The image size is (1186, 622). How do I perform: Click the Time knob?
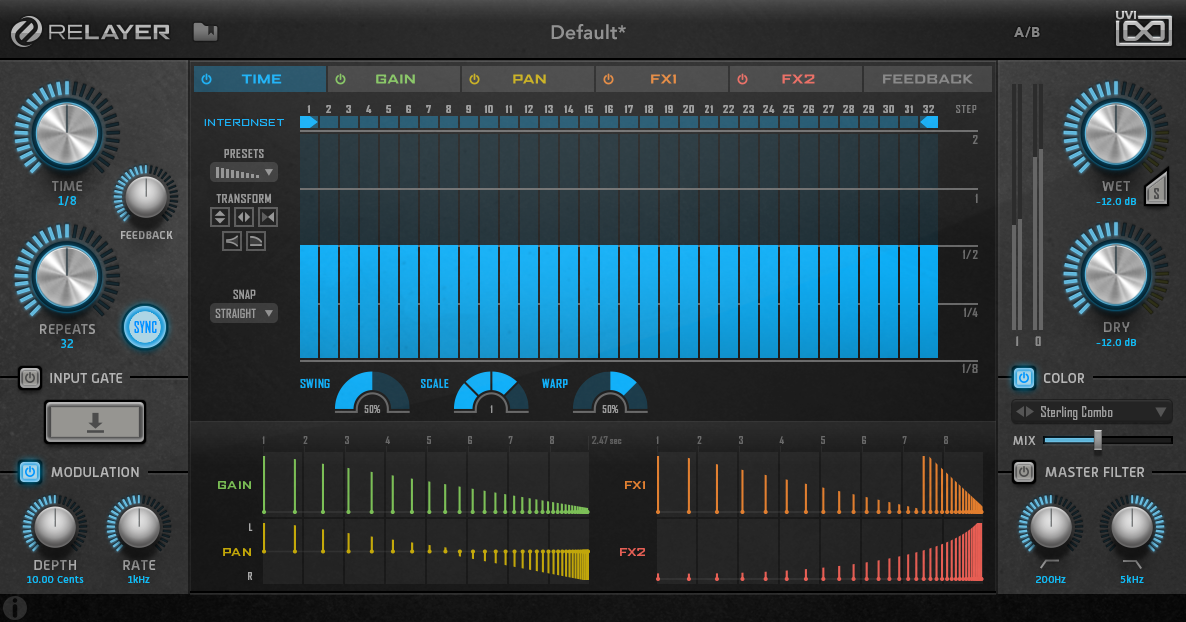tap(67, 133)
